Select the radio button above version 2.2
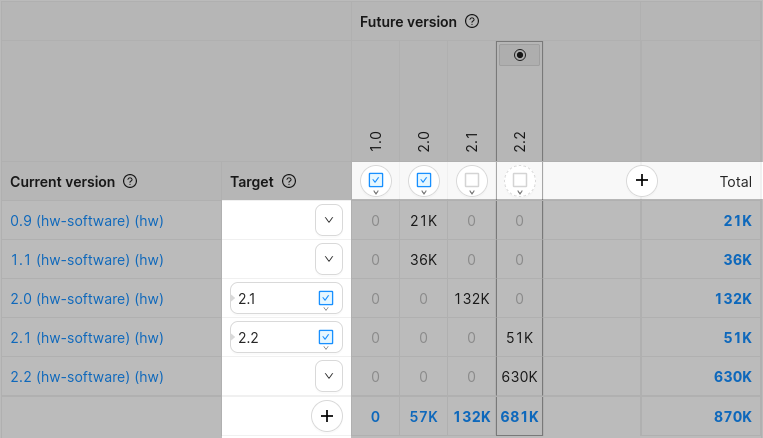763x438 pixels. coord(519,55)
